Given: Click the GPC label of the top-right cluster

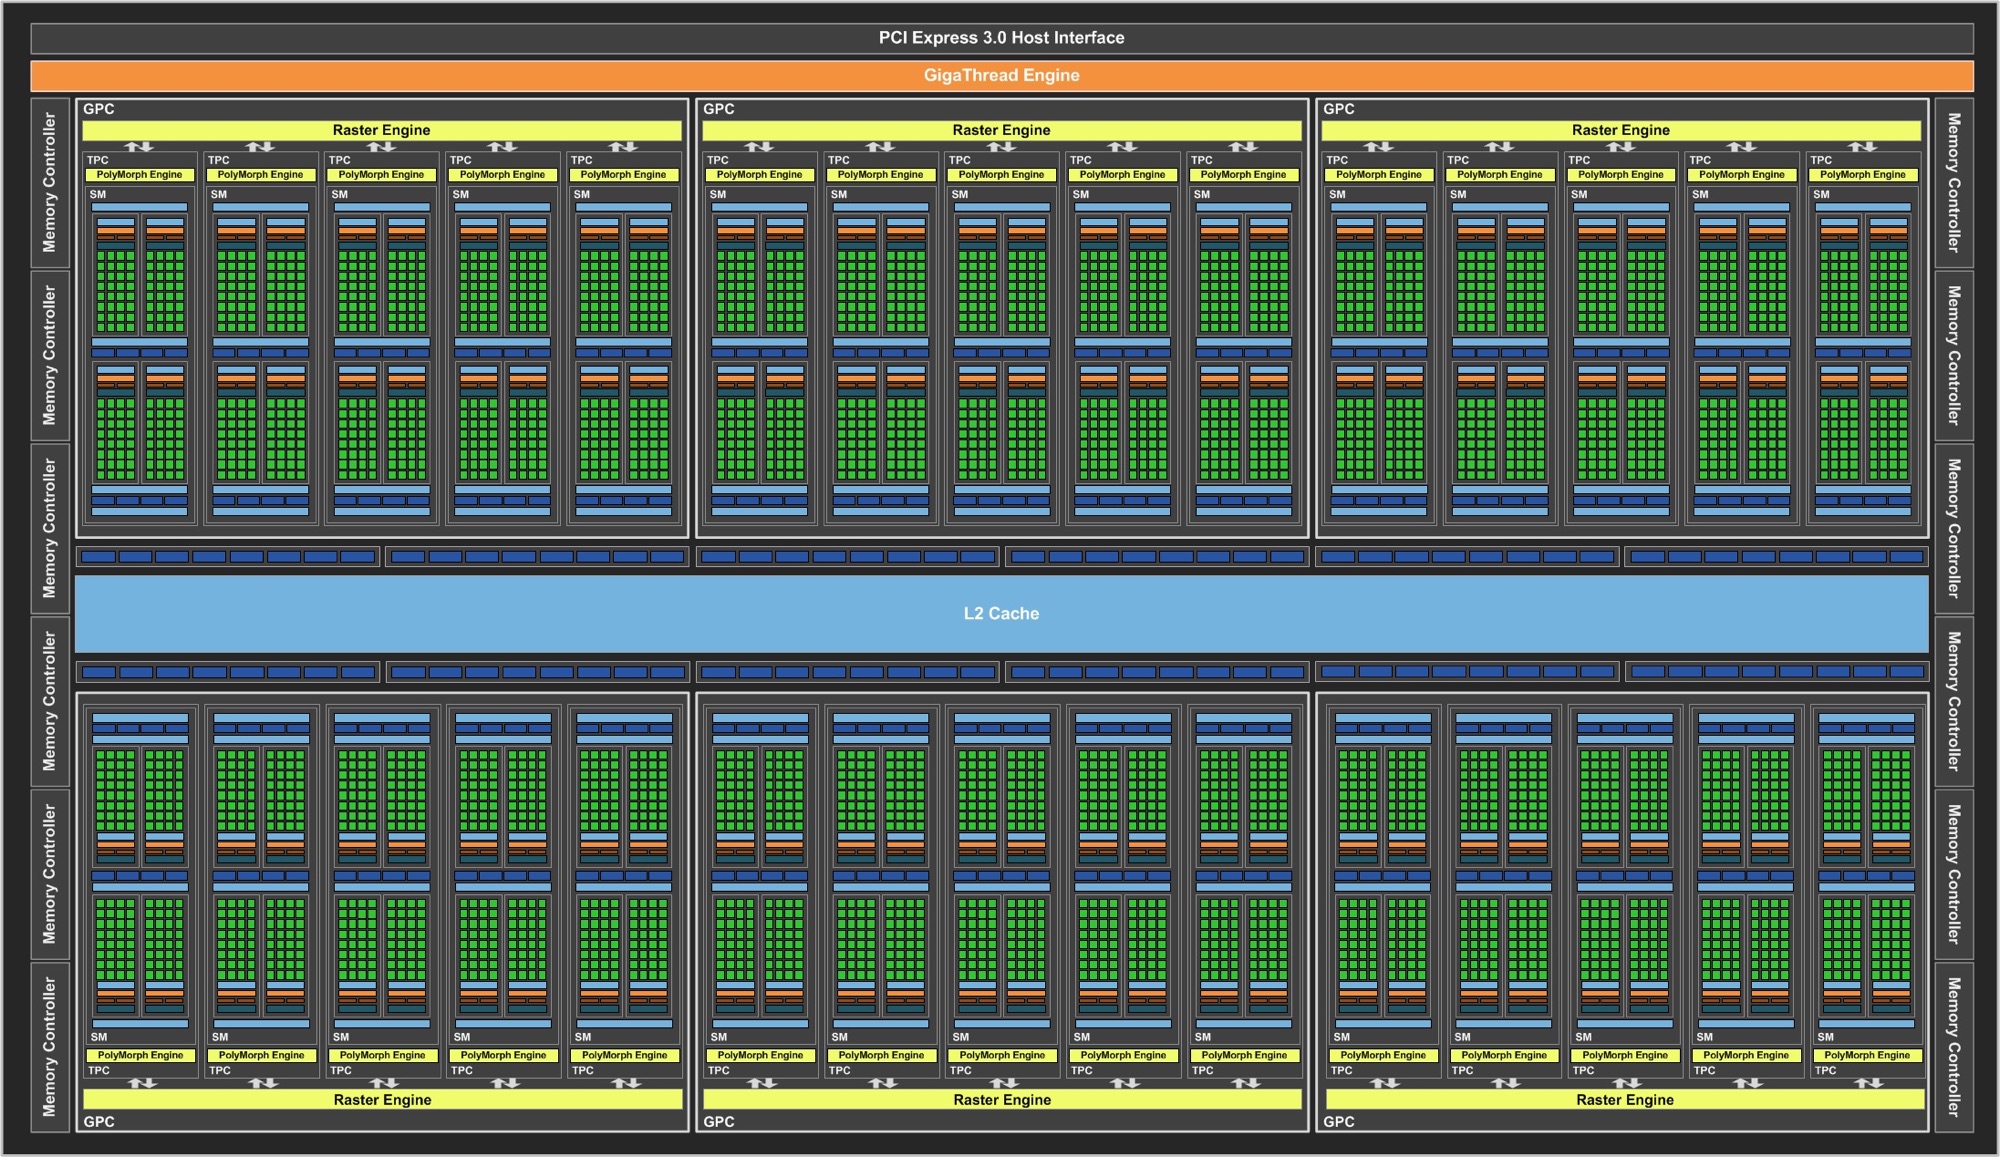Looking at the screenshot, I should pos(1339,109).
